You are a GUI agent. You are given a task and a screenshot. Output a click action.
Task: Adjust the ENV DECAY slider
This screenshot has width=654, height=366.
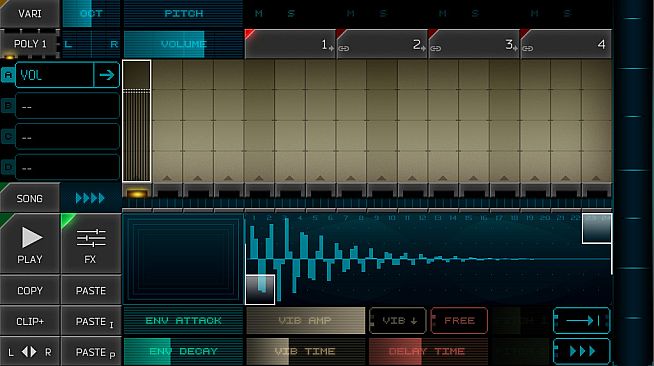coord(184,351)
